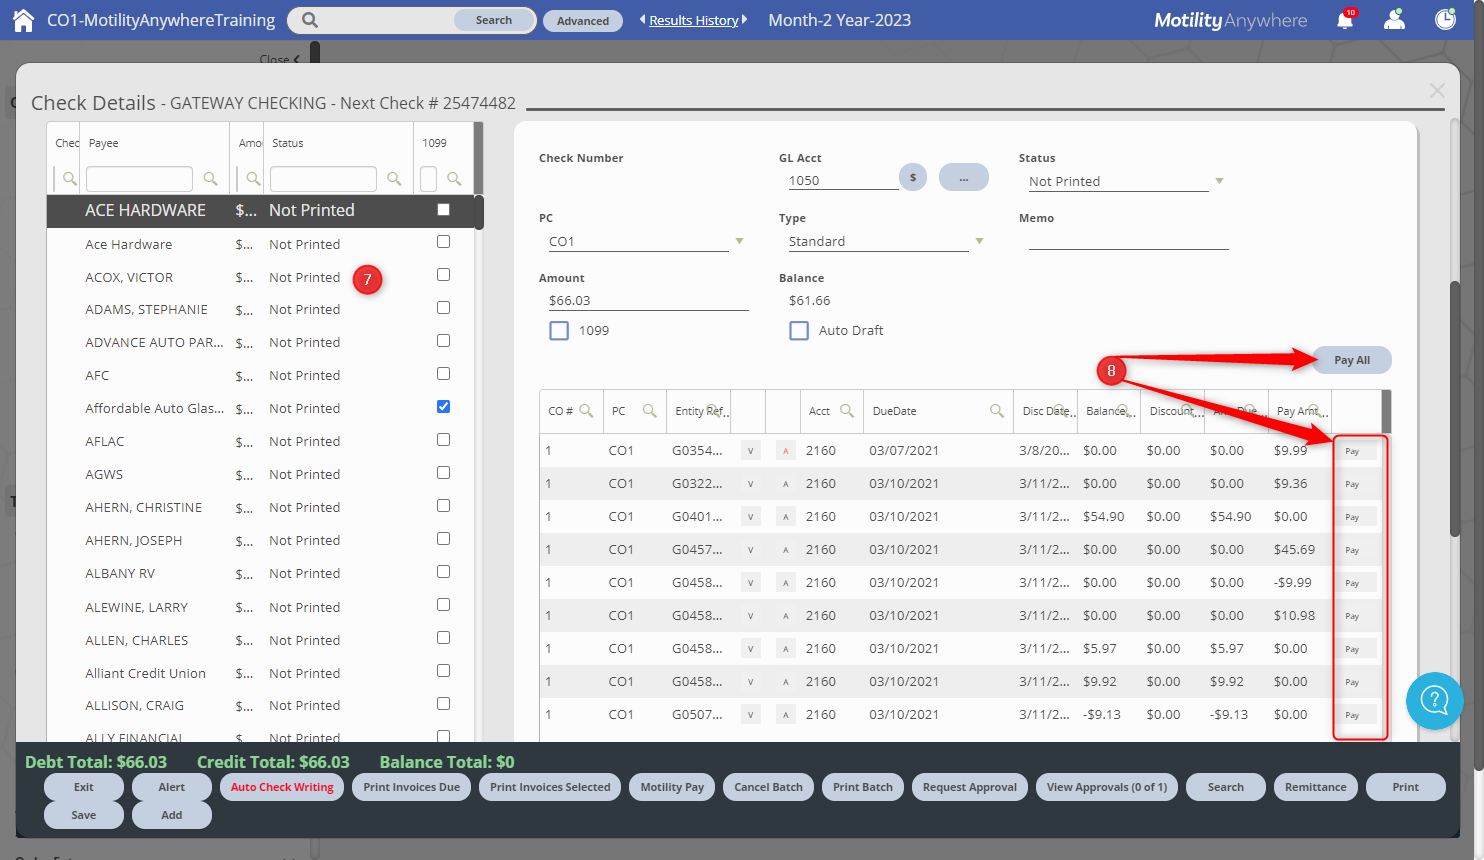Click Pay on the $9.99 row
The image size is (1484, 860).
(x=1357, y=451)
